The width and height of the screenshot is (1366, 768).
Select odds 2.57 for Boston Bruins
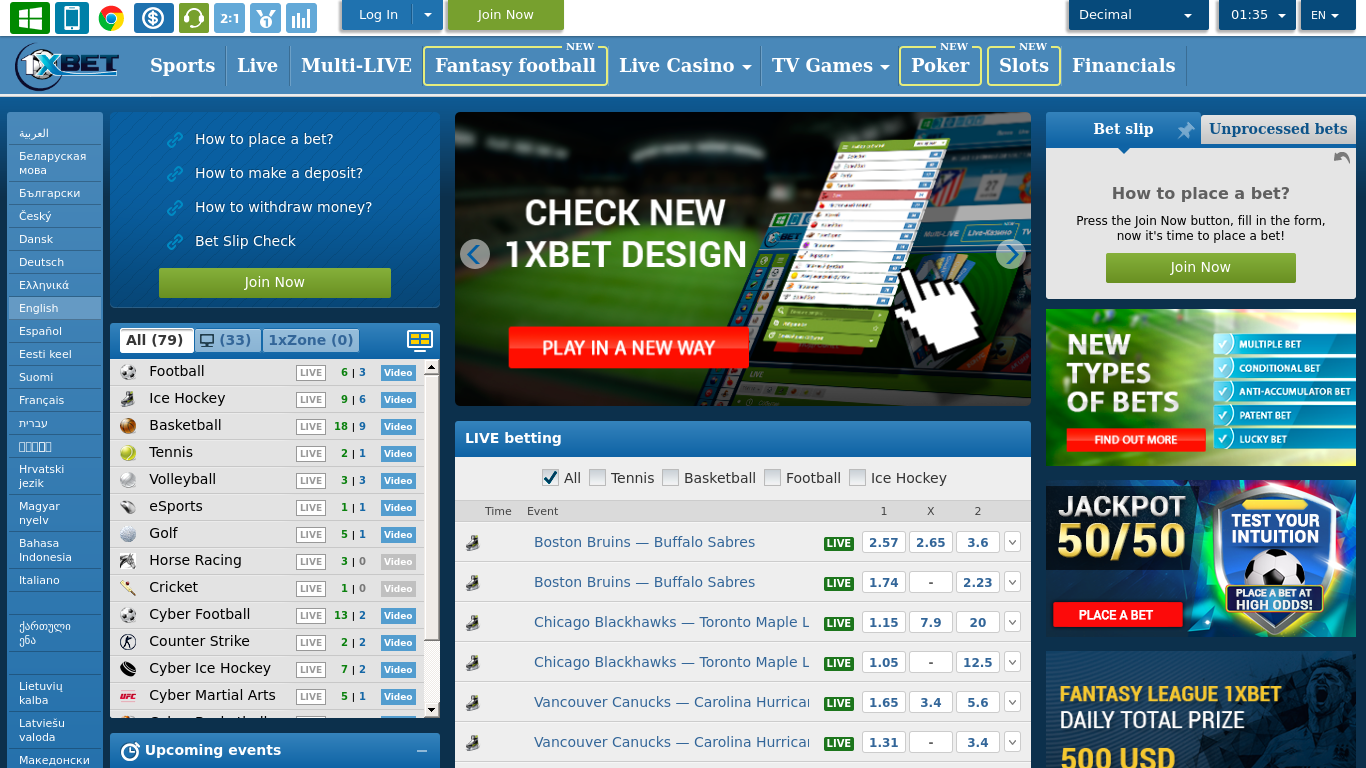point(883,543)
